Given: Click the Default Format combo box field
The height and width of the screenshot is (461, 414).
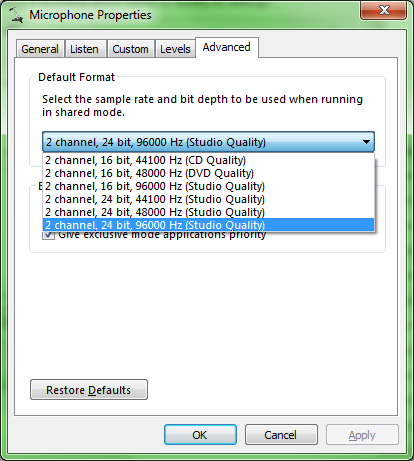Looking at the screenshot, I should 208,142.
